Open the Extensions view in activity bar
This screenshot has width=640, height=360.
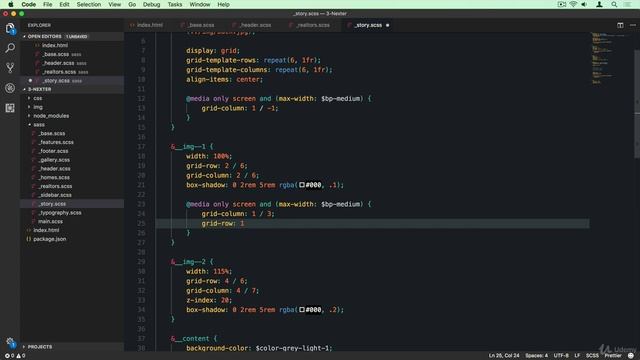coord(10,108)
